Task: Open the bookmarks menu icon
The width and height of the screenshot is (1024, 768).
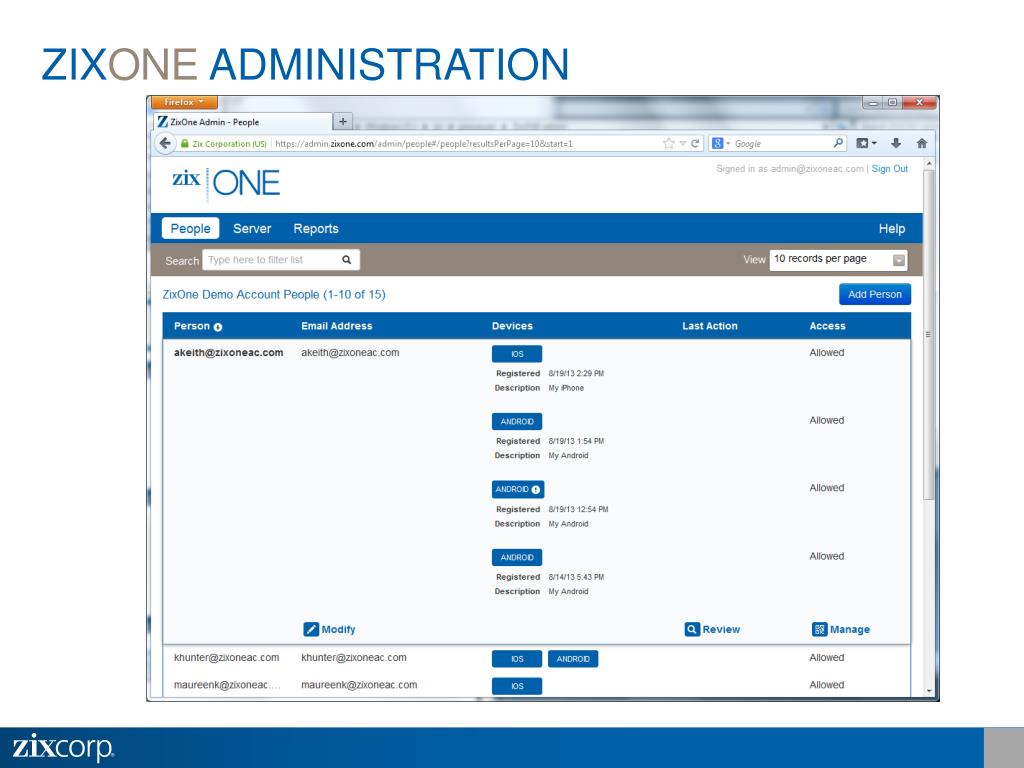Action: pos(862,143)
